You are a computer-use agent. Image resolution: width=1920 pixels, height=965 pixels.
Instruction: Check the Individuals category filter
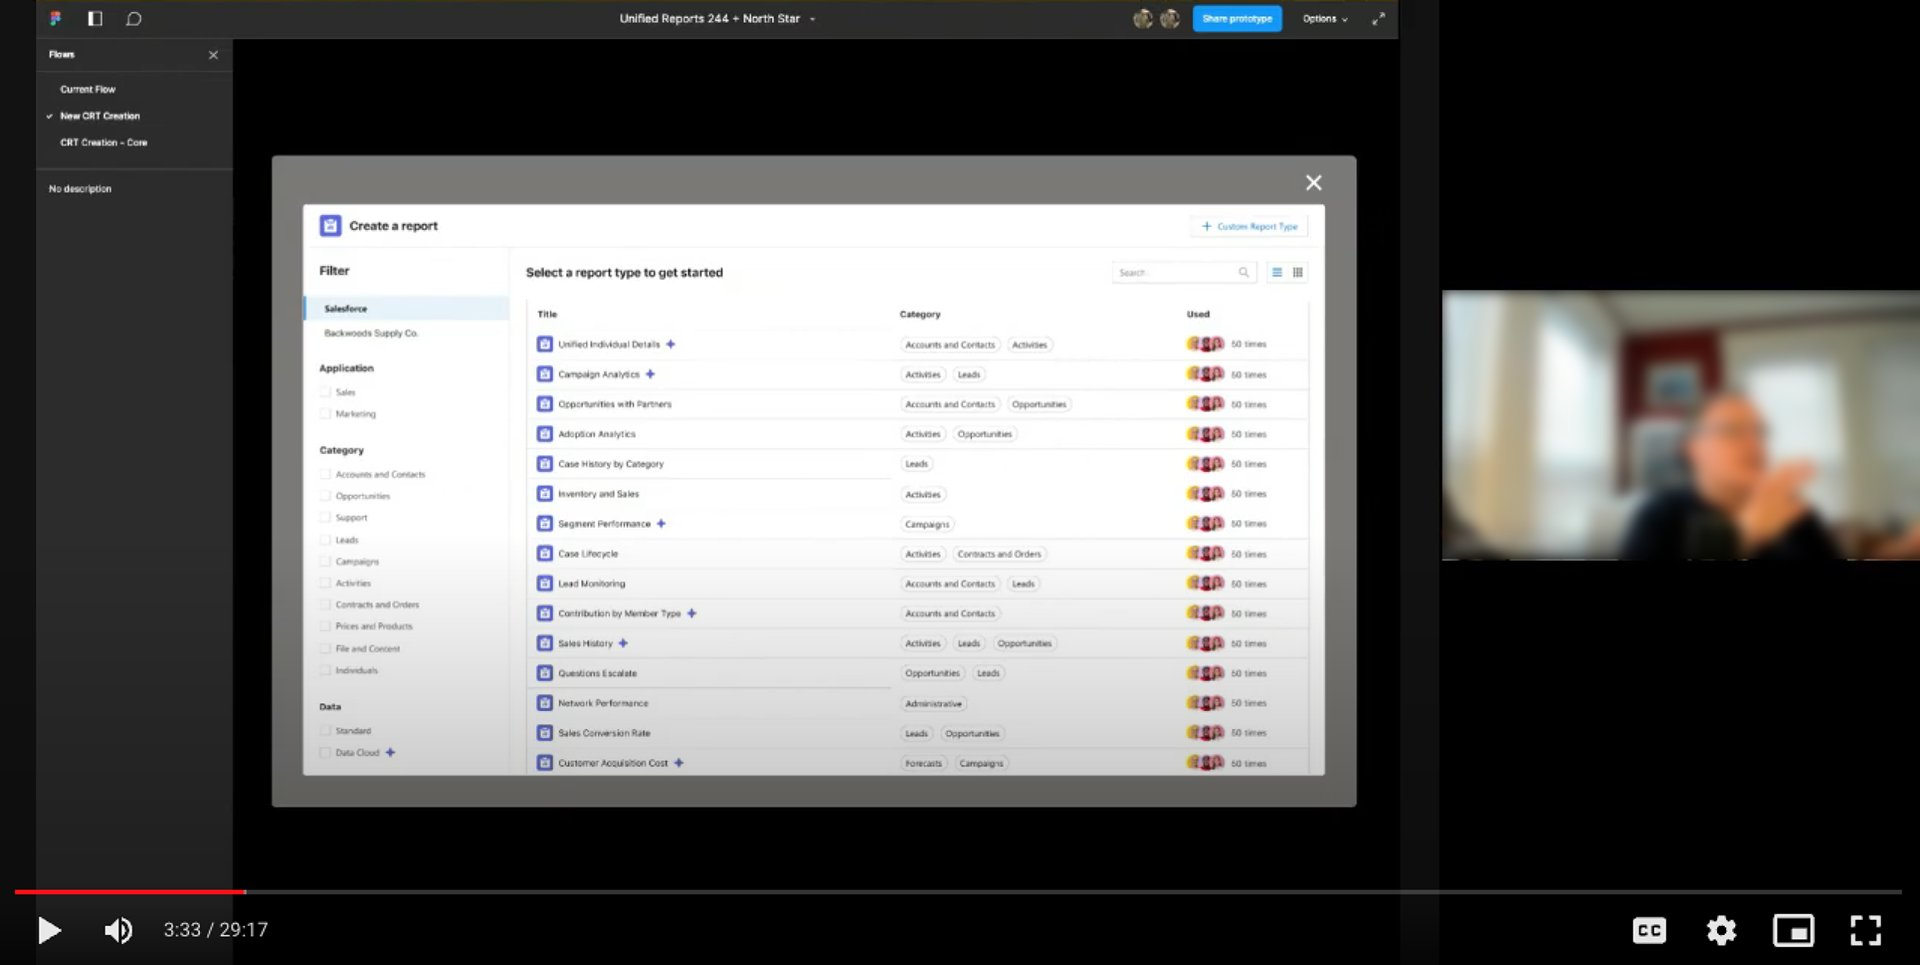(x=325, y=670)
